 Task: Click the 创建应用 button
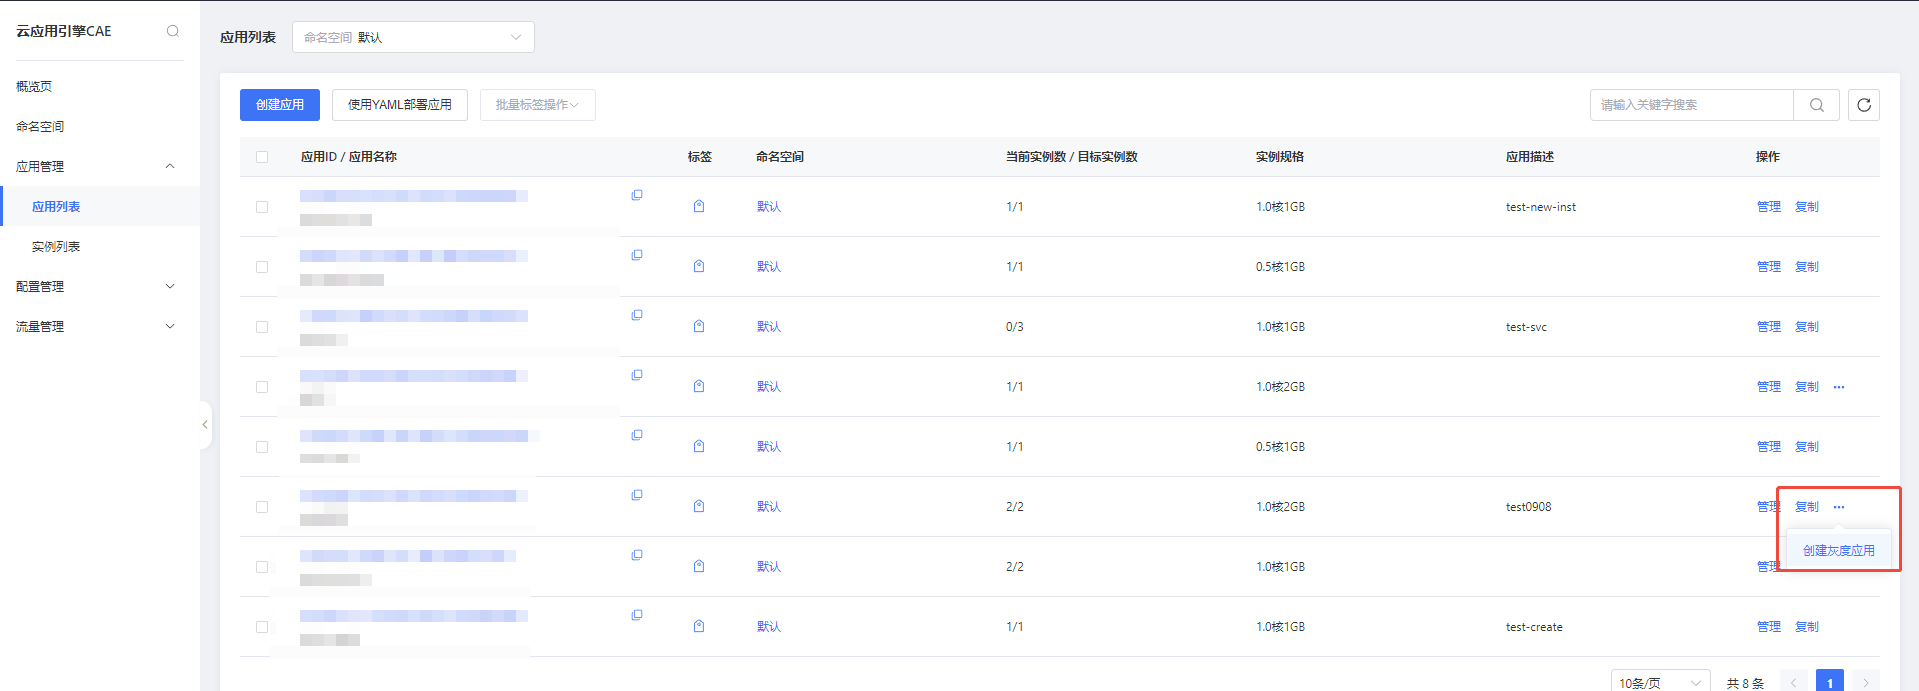(280, 105)
